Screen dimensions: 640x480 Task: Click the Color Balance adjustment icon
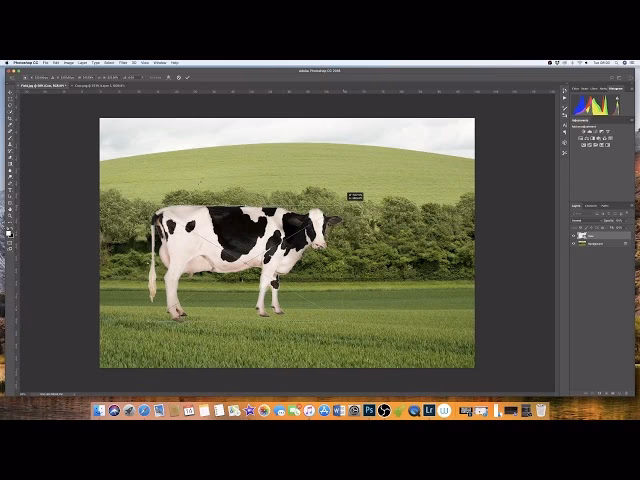tap(587, 138)
